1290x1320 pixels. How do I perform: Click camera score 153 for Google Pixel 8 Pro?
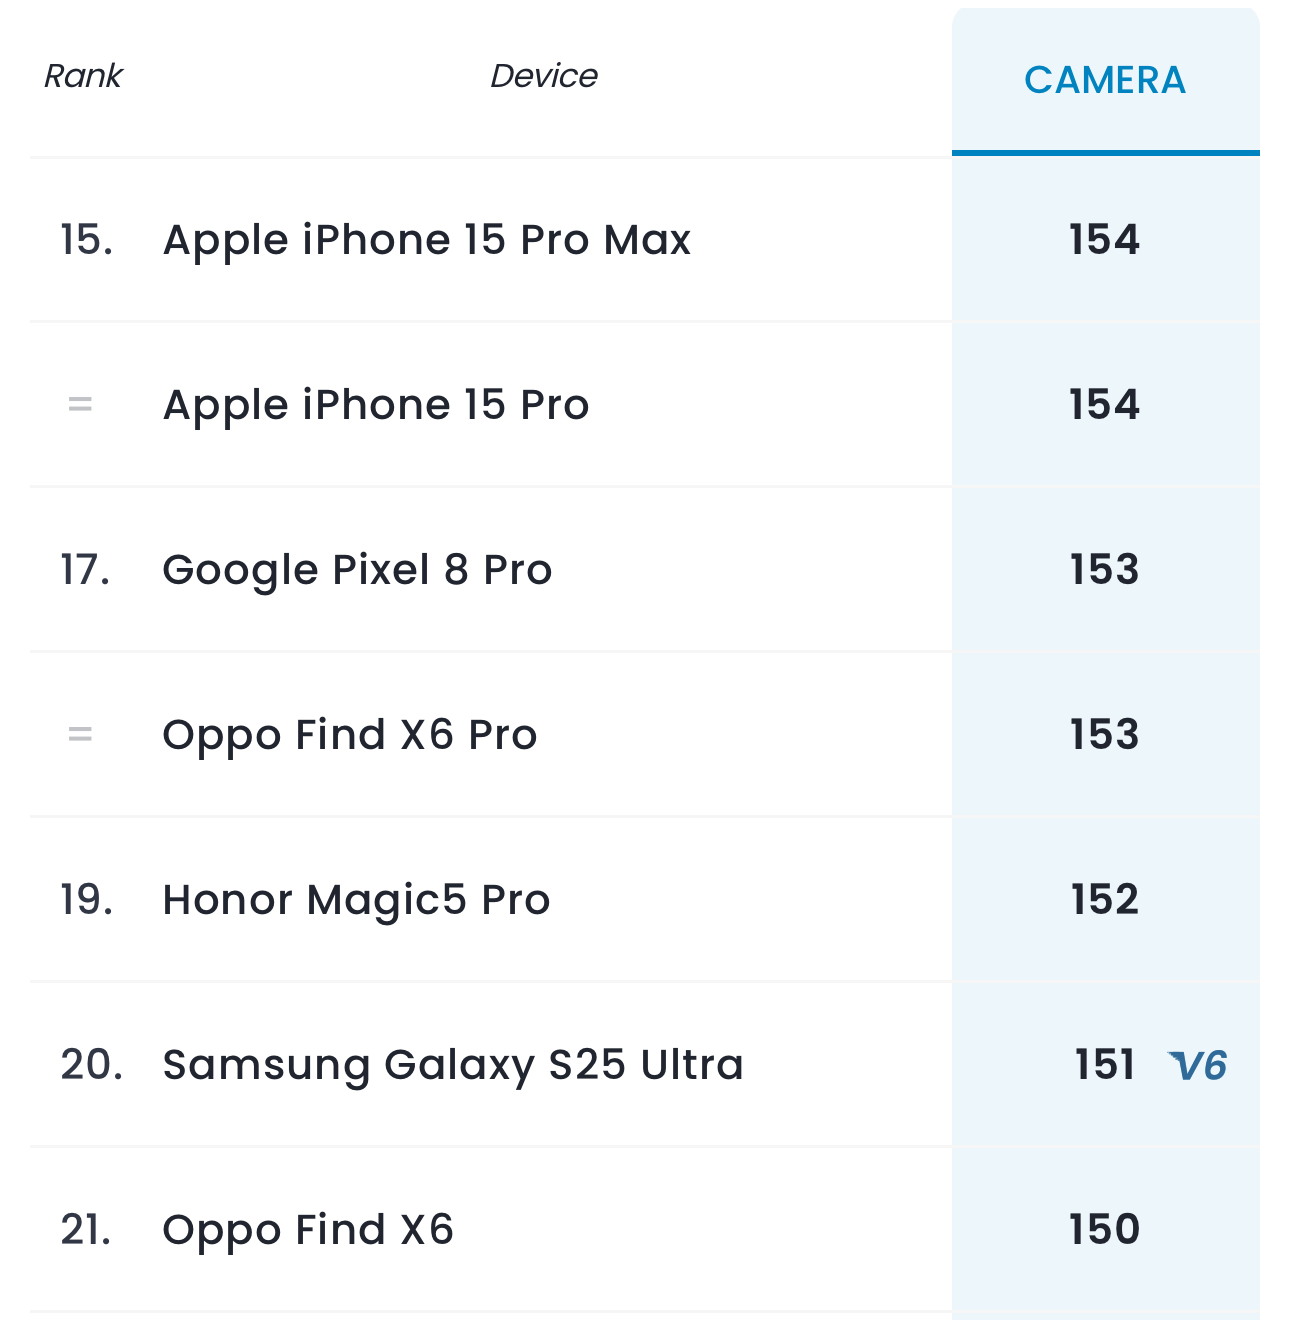click(x=1104, y=570)
